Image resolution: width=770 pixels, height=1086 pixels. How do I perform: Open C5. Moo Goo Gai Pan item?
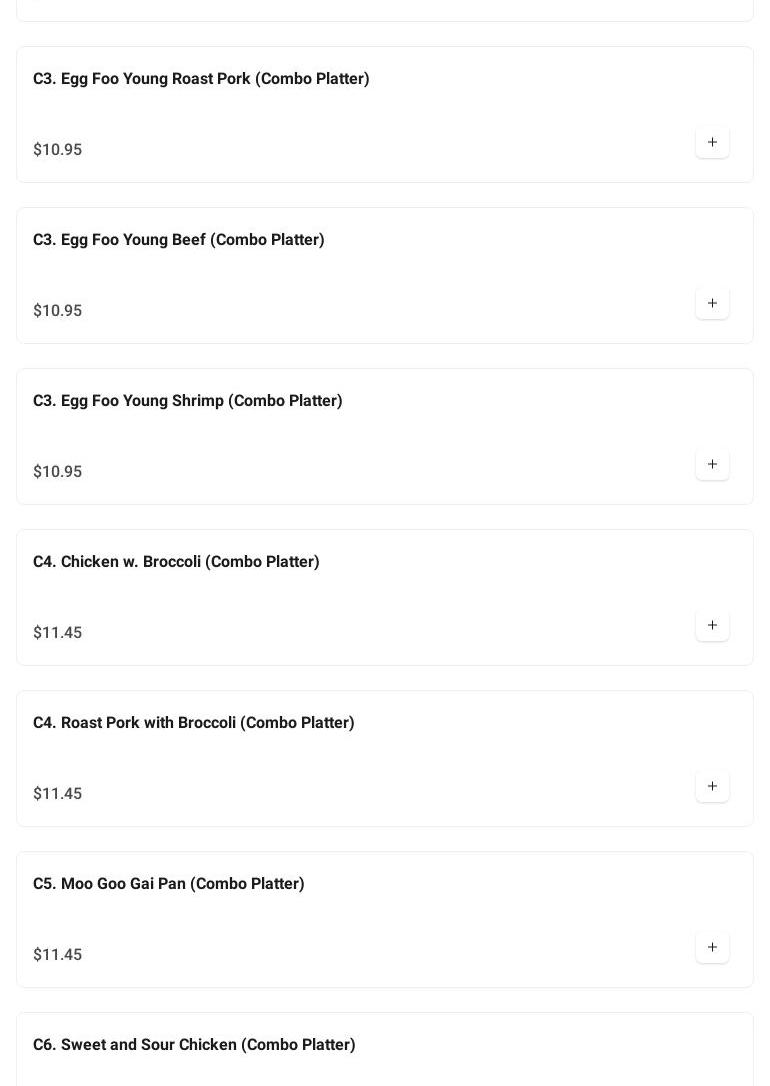tap(169, 884)
